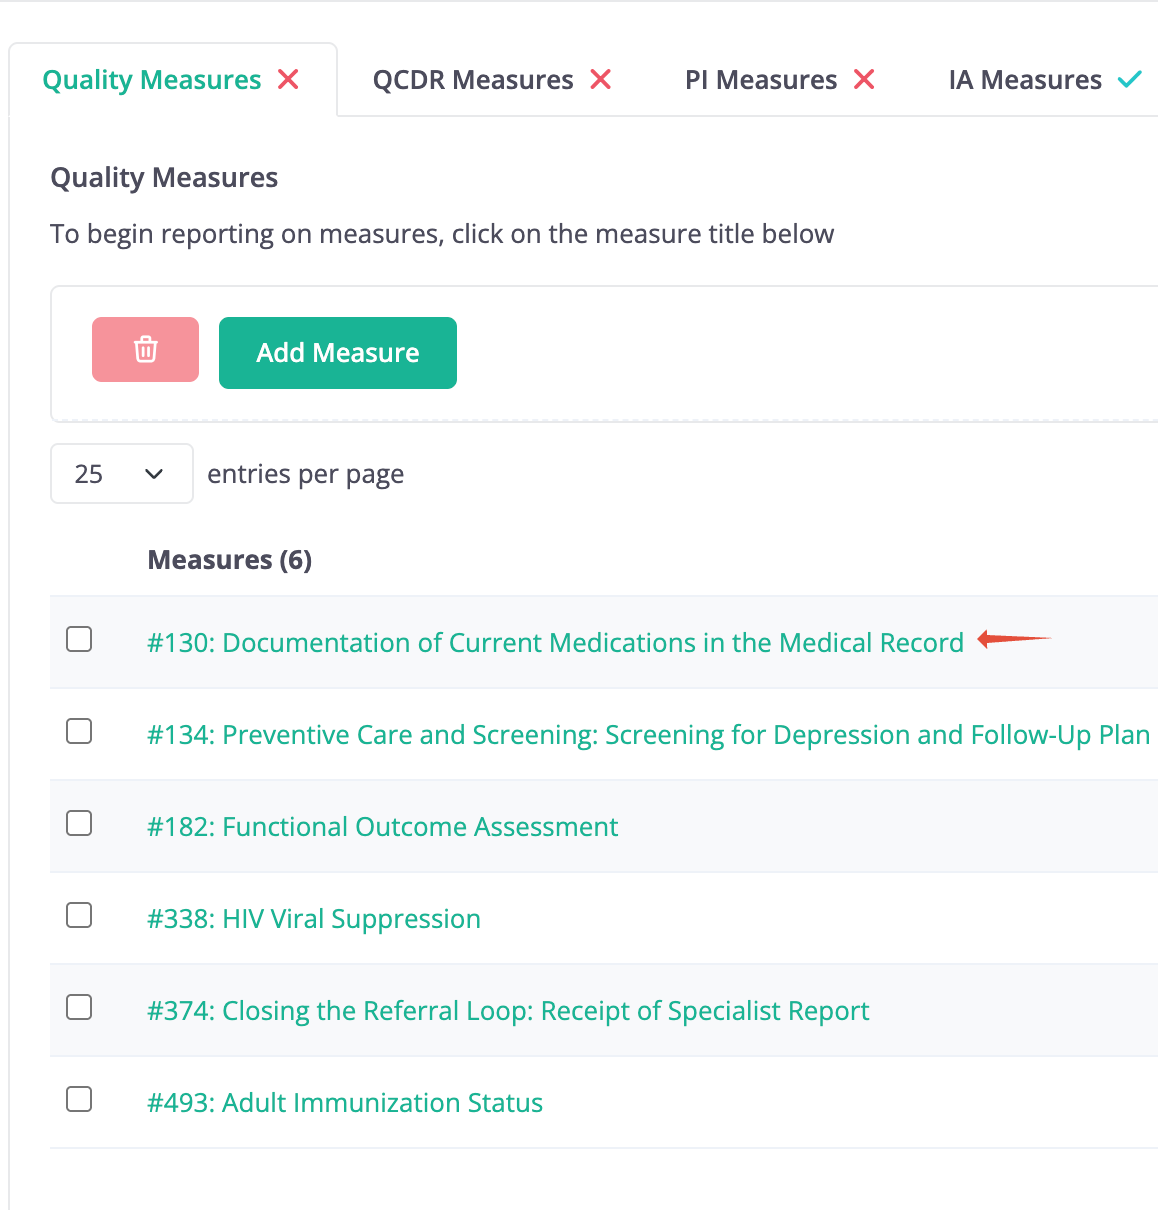1158x1210 pixels.
Task: Select the #493 Adult Immunization Status checkbox
Action: [79, 1099]
